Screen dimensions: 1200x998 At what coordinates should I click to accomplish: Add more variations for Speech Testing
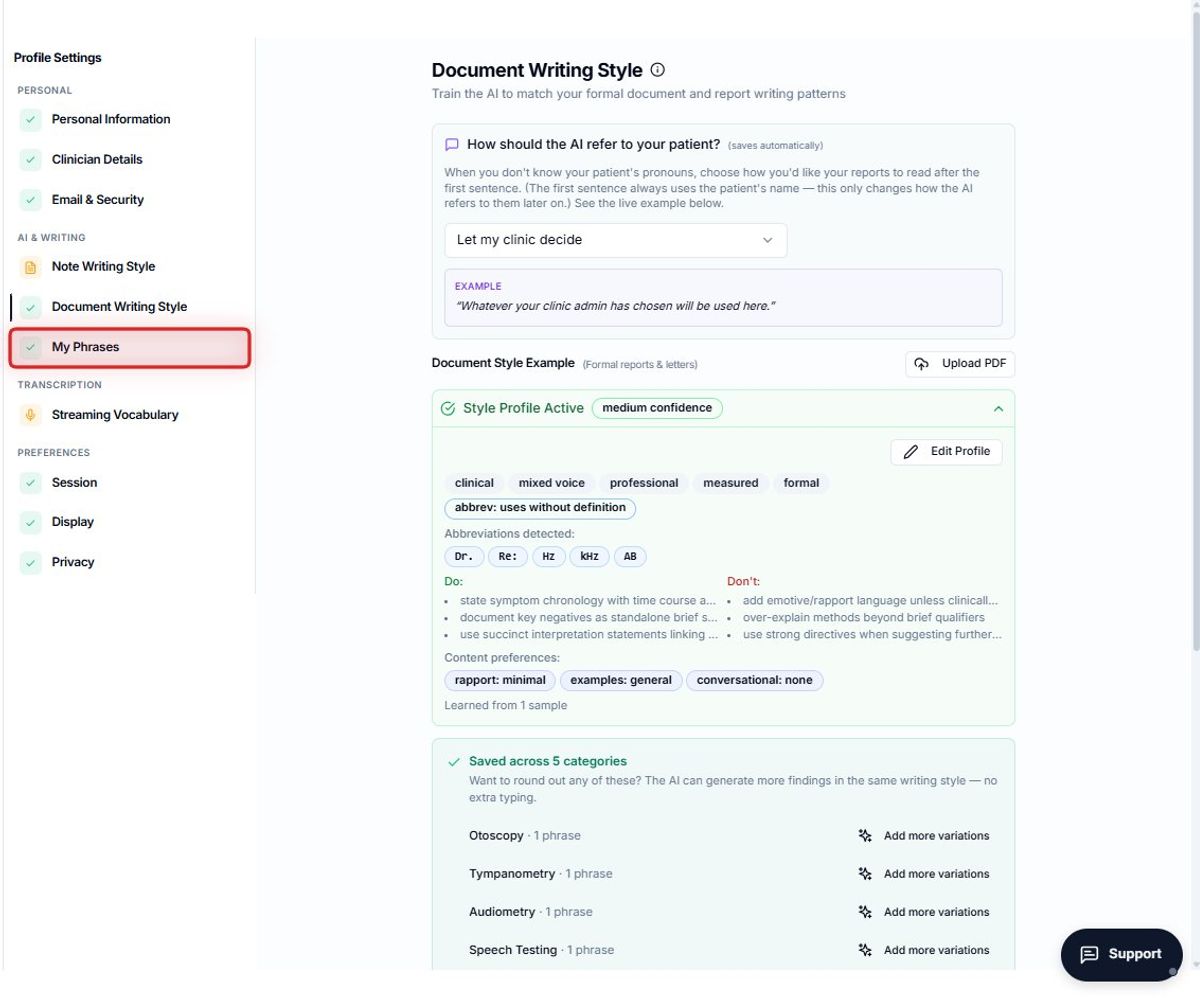click(x=924, y=950)
